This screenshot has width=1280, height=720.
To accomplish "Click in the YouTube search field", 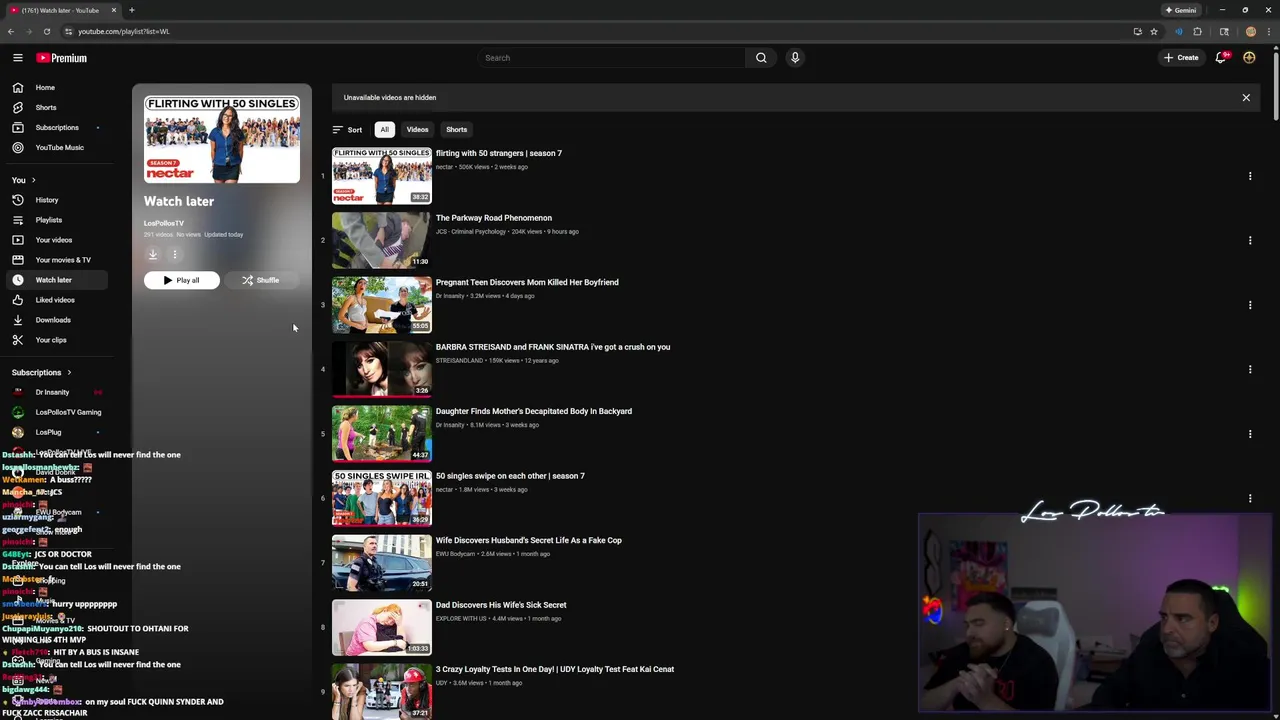I will point(610,58).
